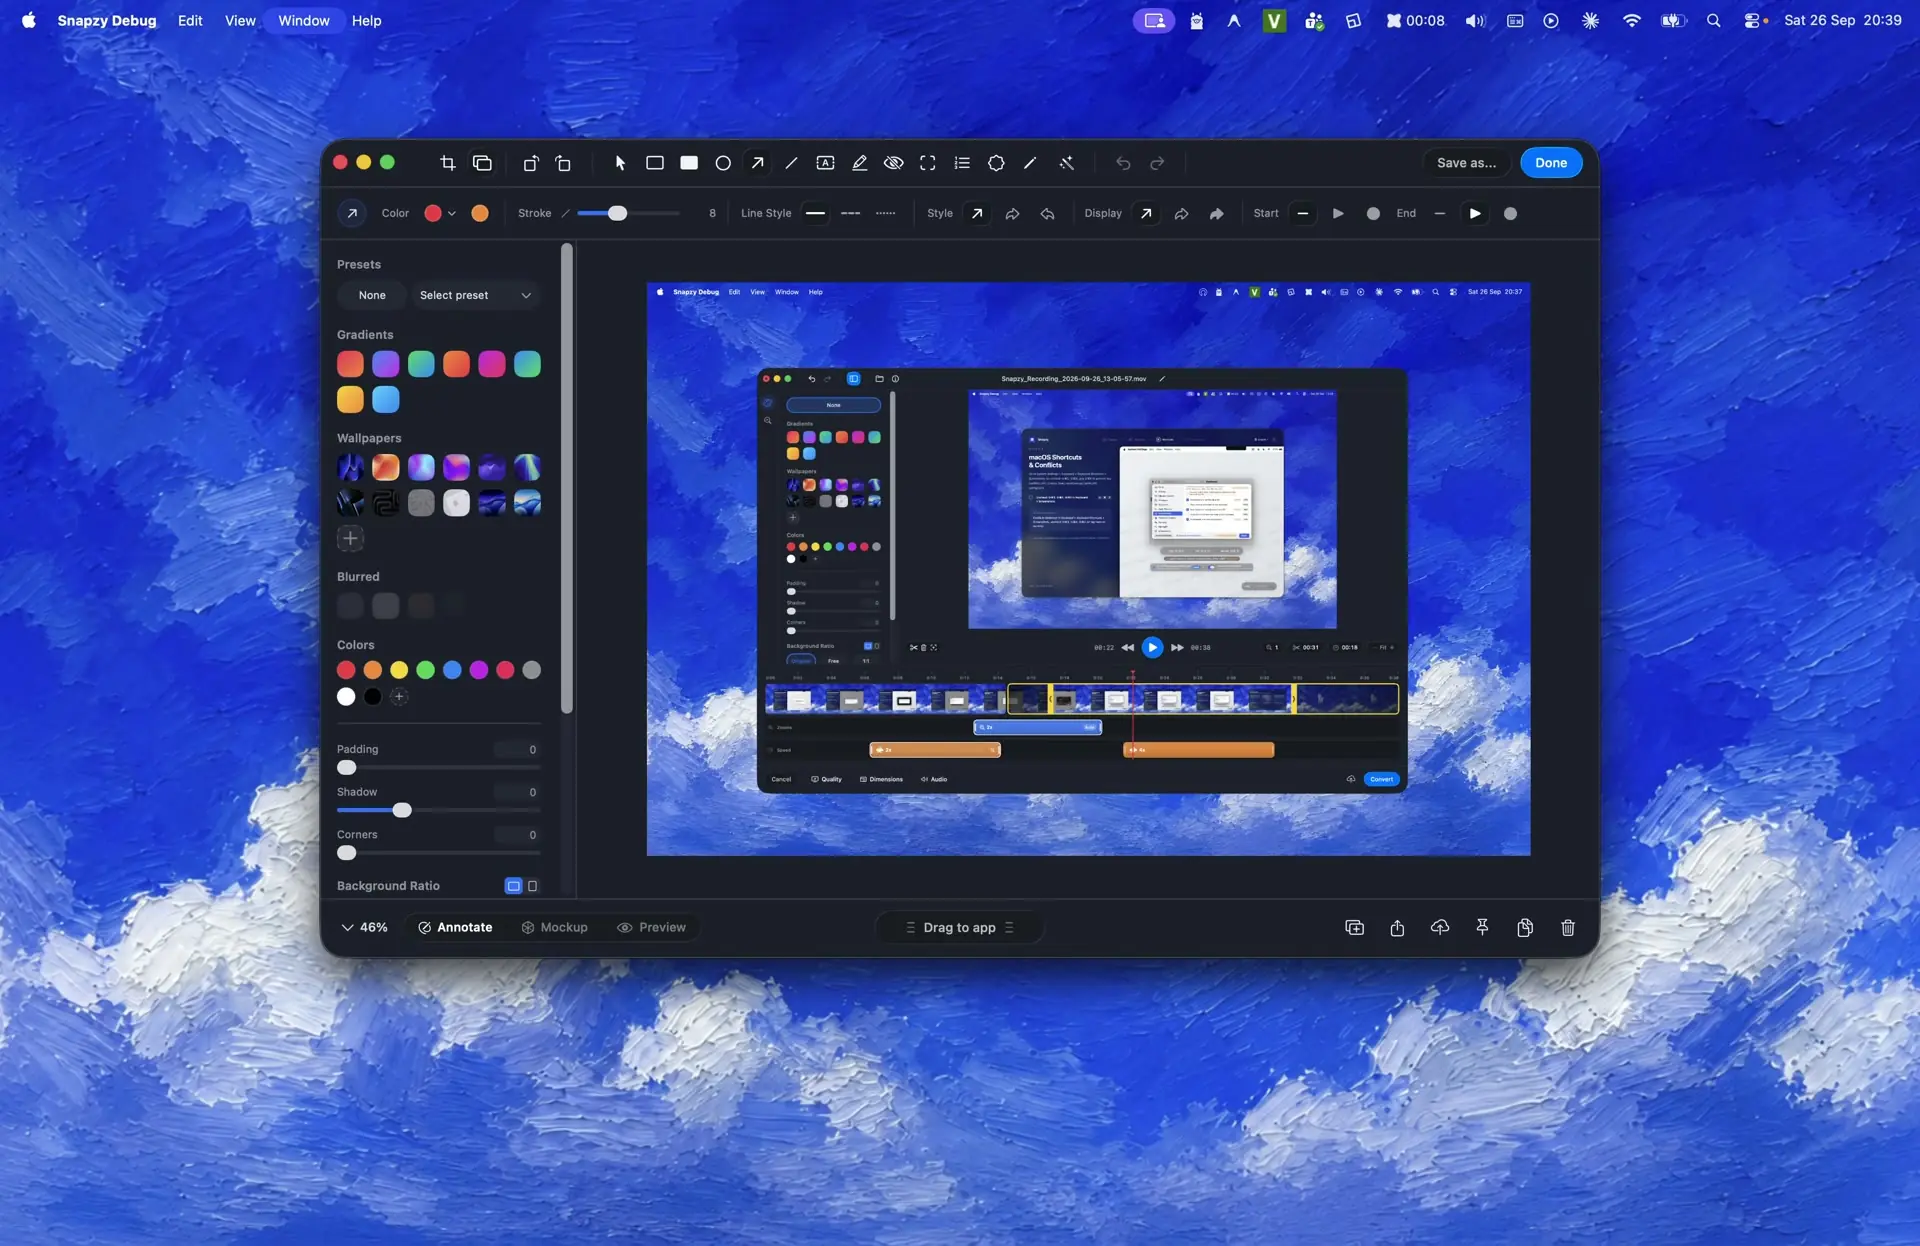Image resolution: width=1920 pixels, height=1246 pixels.
Task: Pin the screenshot with pin icon
Action: pyautogui.click(x=1482, y=928)
